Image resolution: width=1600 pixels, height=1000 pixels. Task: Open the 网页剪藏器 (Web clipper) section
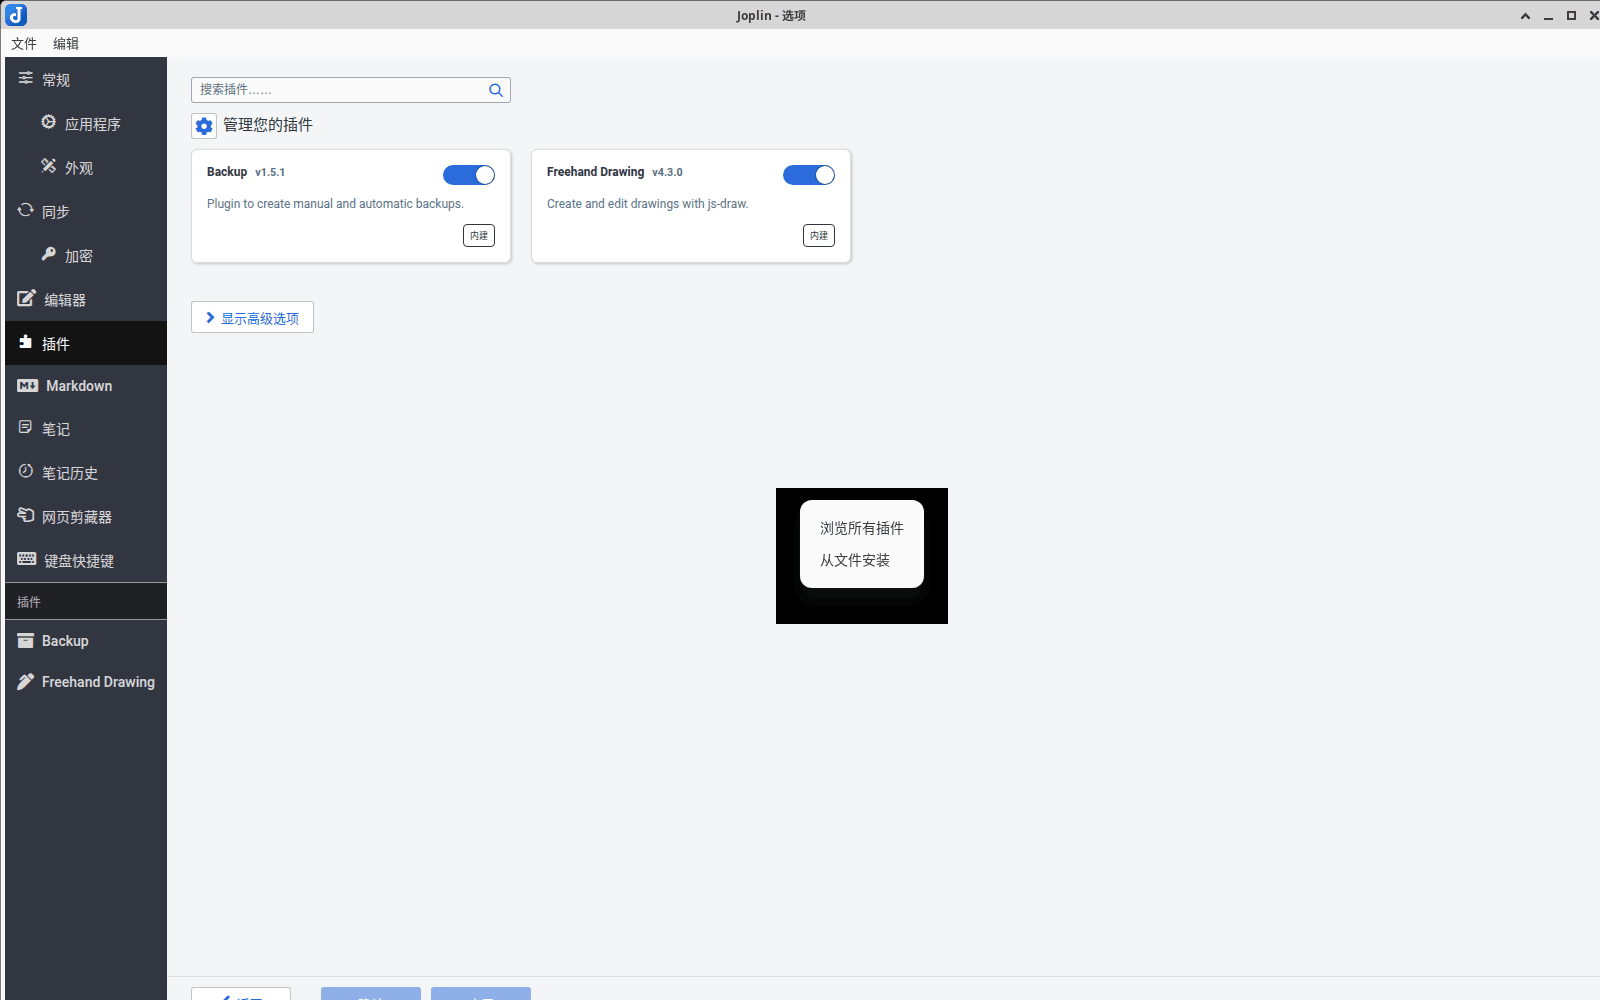click(x=86, y=517)
